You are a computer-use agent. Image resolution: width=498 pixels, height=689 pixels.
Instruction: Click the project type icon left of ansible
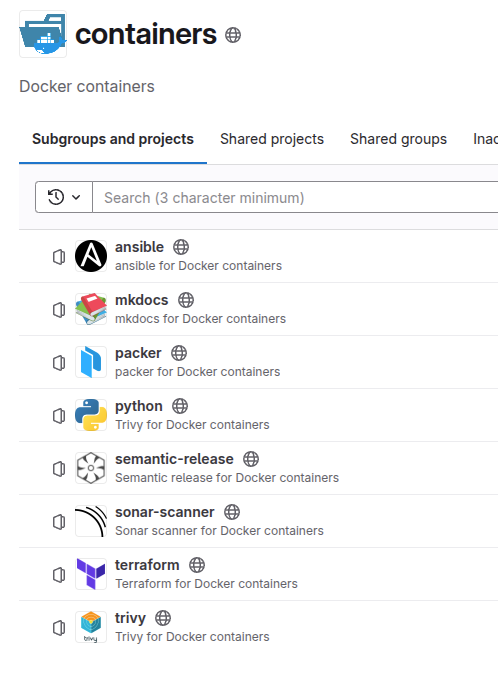pos(59,257)
